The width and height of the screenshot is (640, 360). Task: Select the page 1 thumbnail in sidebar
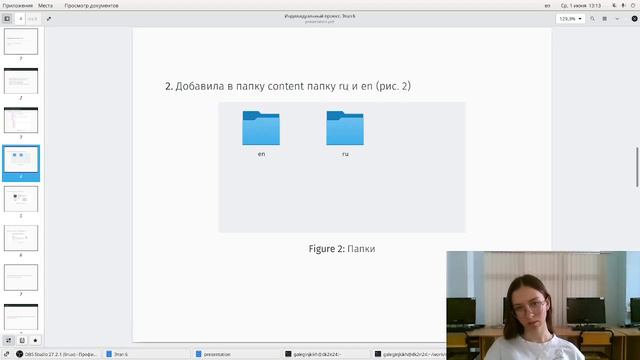pyautogui.click(x=21, y=41)
